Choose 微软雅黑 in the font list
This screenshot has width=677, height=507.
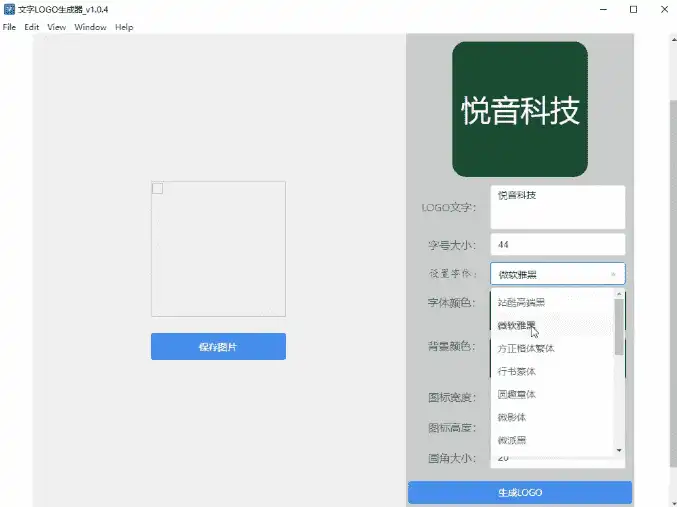click(x=552, y=325)
